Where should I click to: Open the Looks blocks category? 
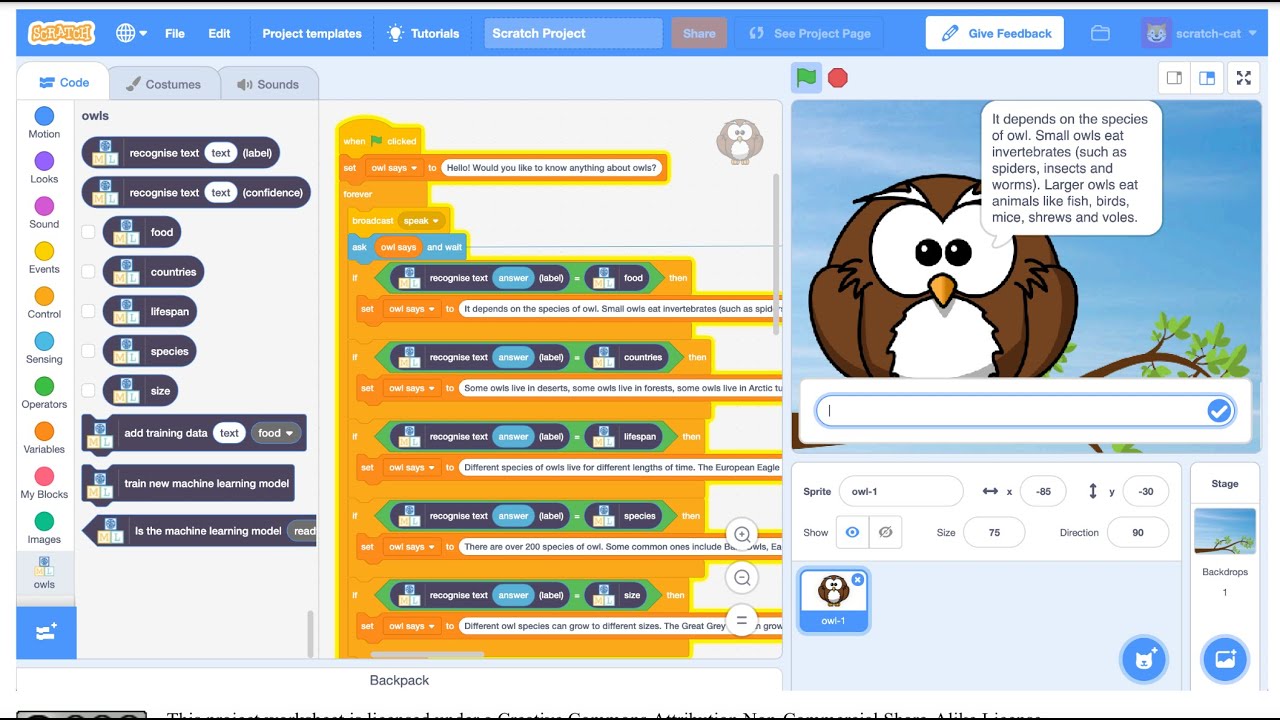coord(44,168)
